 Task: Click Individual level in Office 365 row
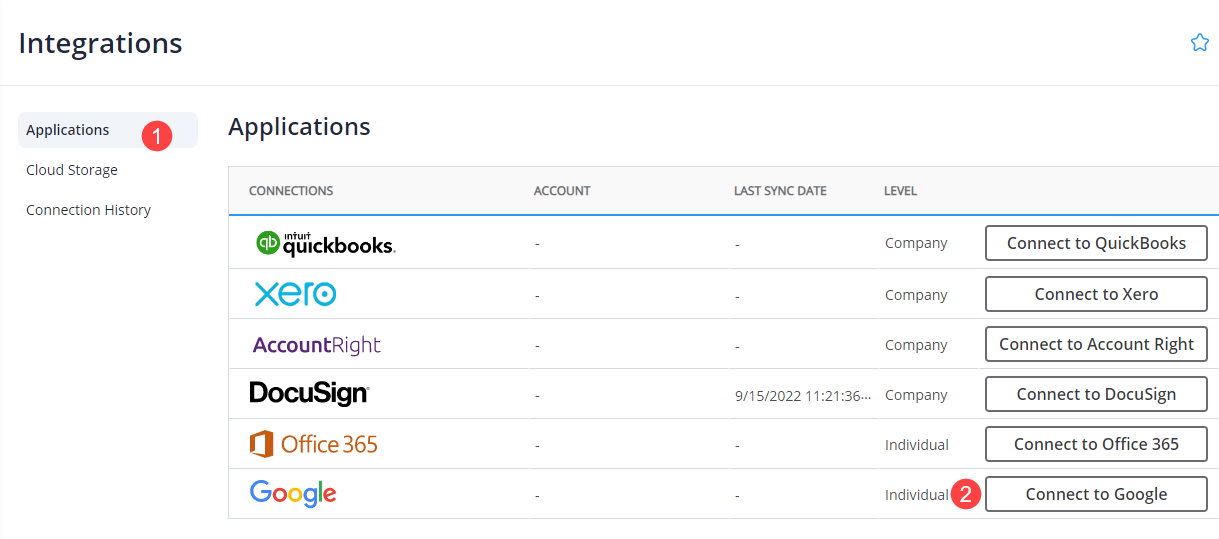click(917, 445)
